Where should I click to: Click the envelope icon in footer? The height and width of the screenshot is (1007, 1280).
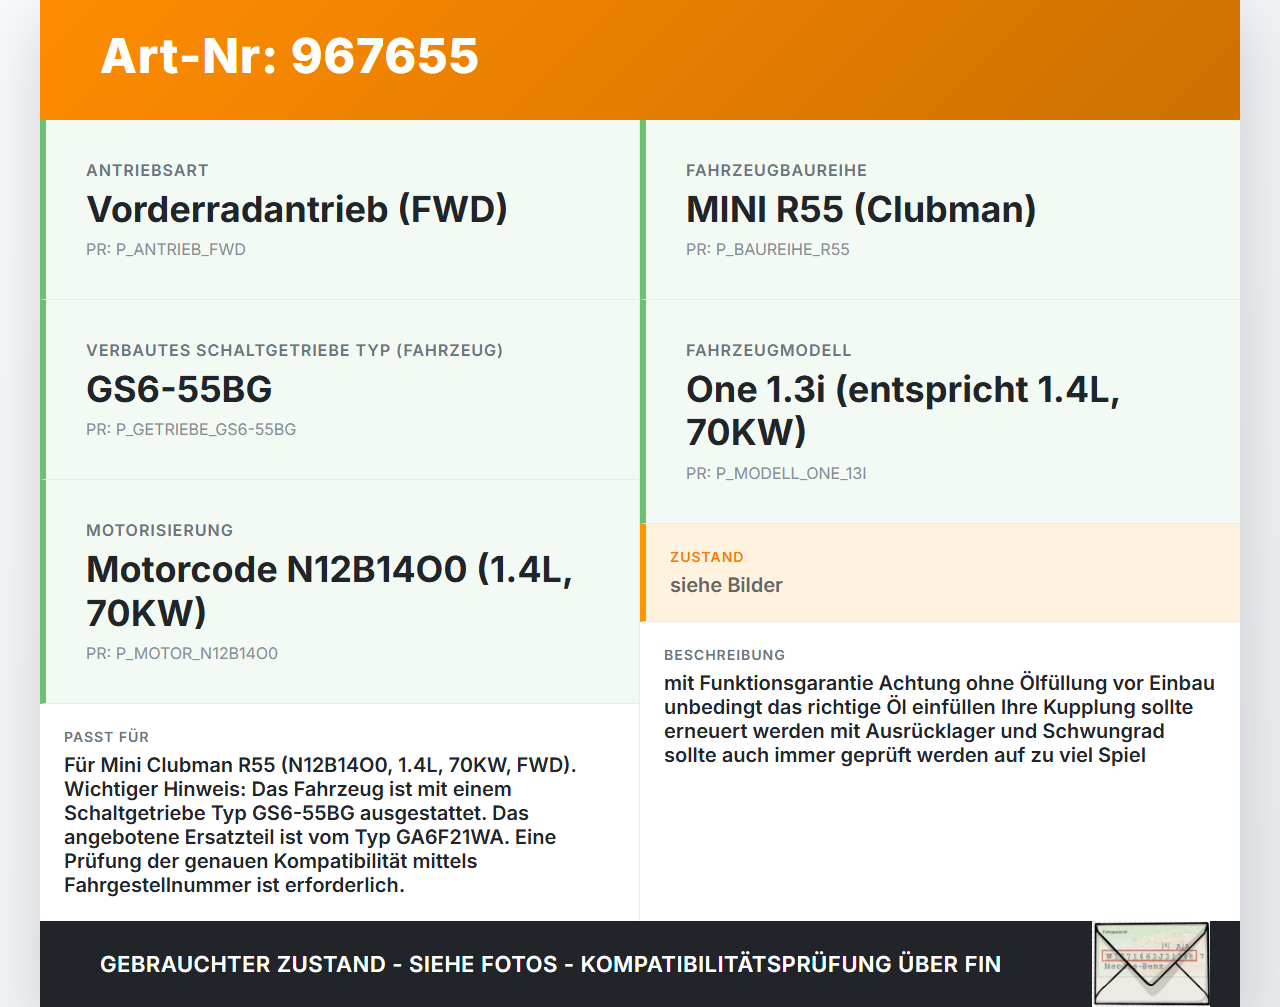coord(1150,963)
